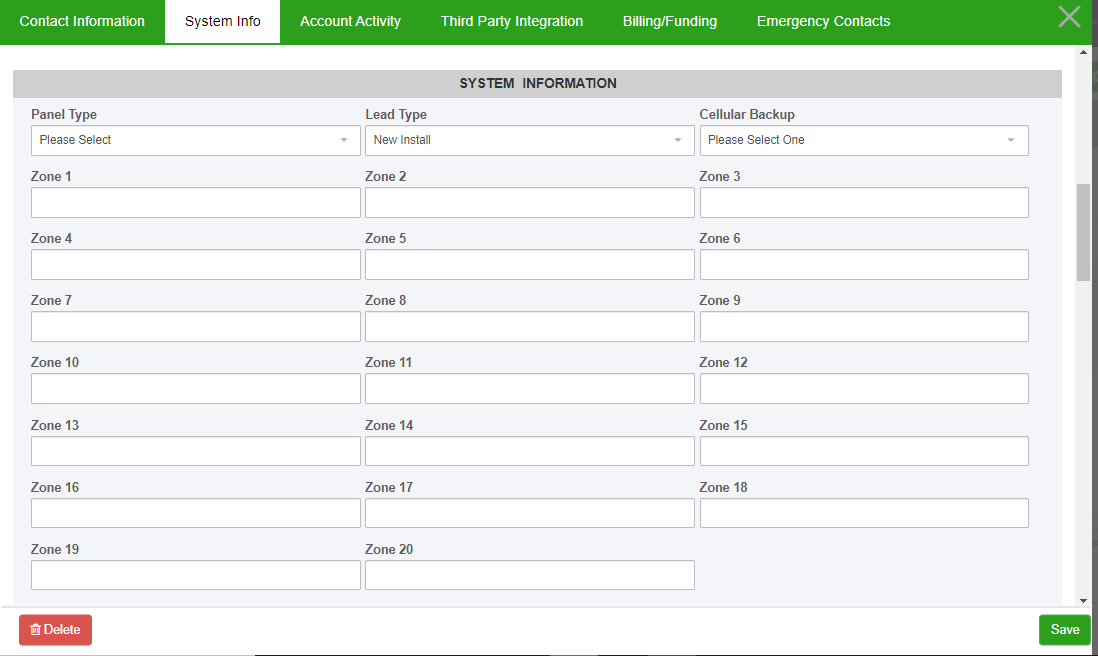The height and width of the screenshot is (656, 1098).
Task: Click the Lead Type label
Action: [x=396, y=114]
